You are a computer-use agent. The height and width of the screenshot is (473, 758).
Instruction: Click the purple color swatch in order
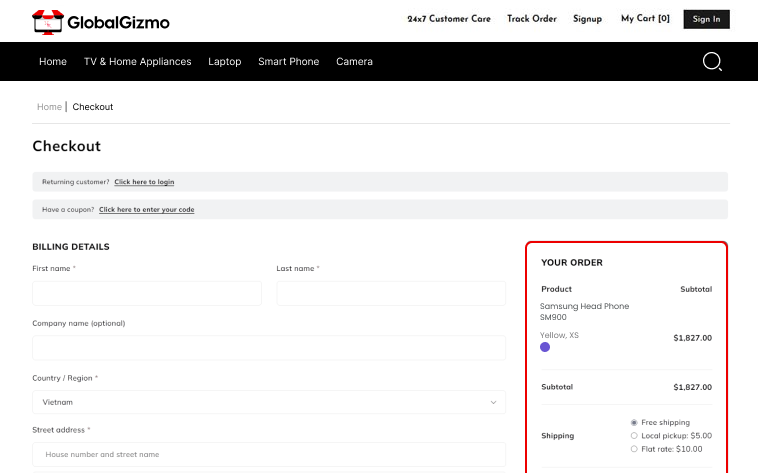[545, 347]
